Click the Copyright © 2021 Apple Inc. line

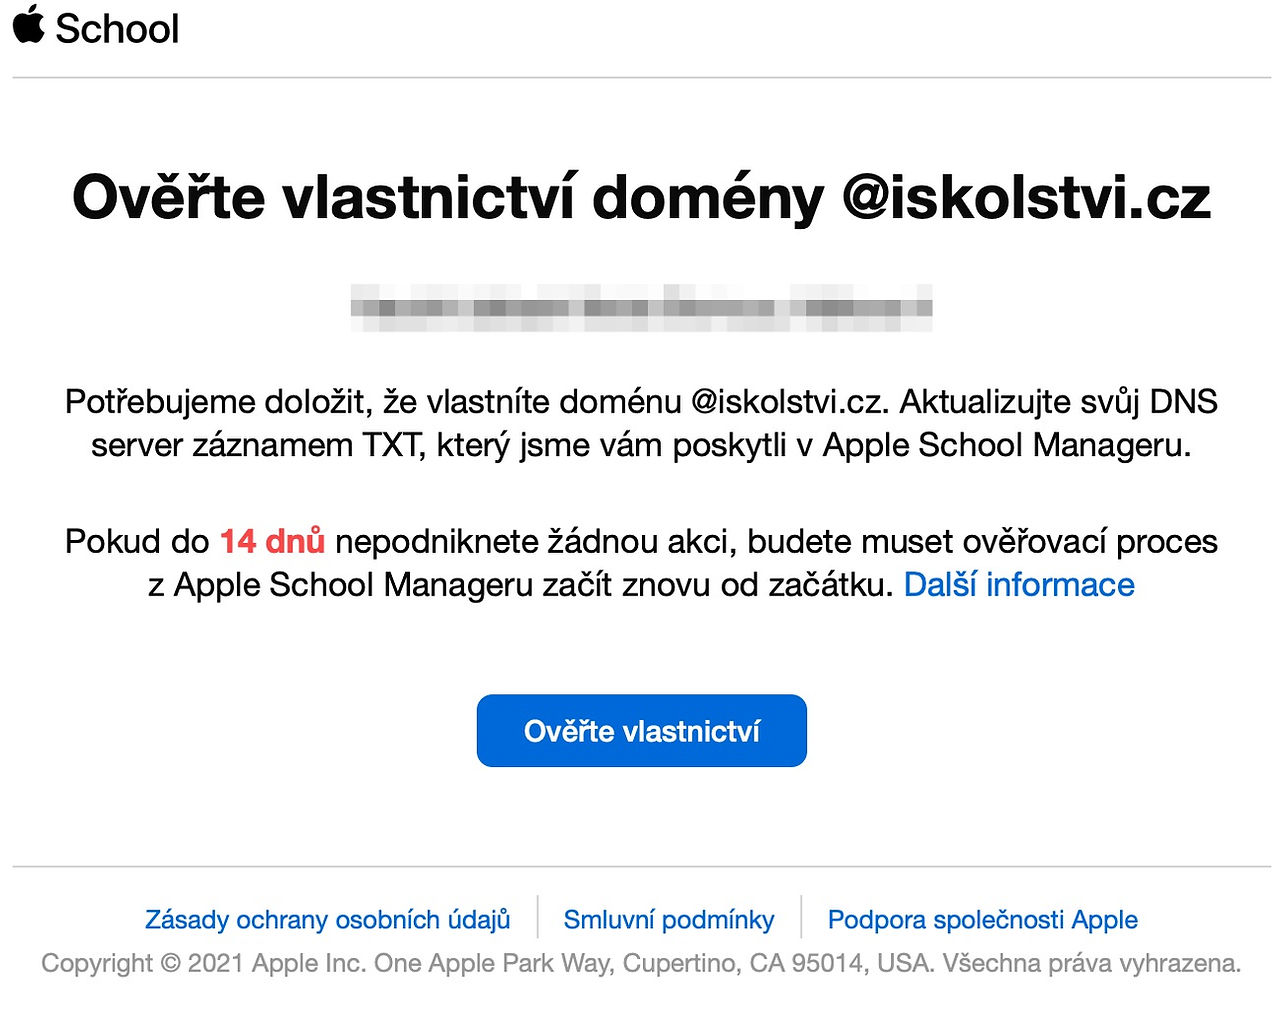click(x=641, y=963)
